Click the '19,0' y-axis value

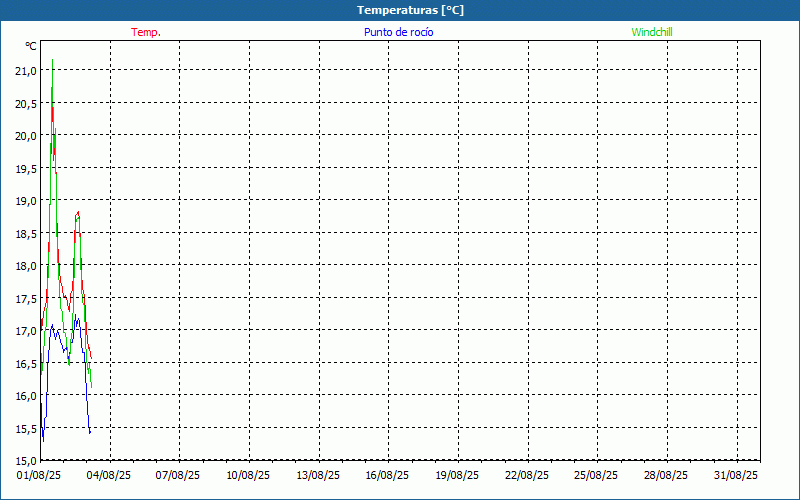click(x=26, y=201)
